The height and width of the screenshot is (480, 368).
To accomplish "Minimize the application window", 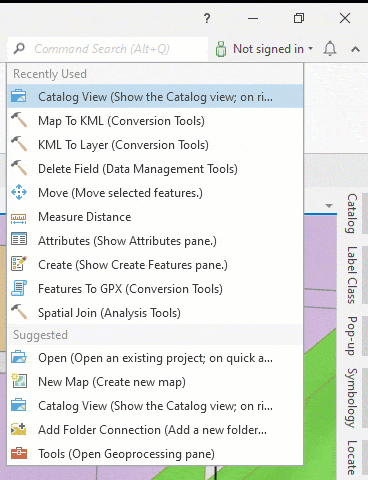I will 253,18.
